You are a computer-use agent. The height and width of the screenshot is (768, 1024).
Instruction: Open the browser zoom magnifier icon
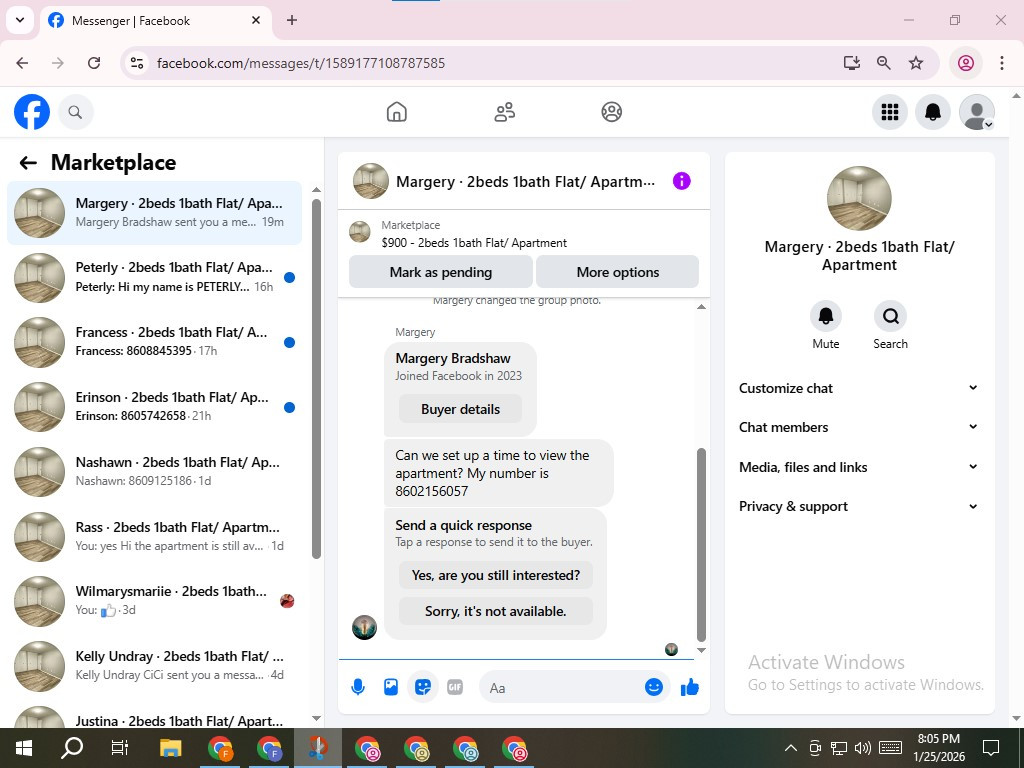click(x=884, y=63)
